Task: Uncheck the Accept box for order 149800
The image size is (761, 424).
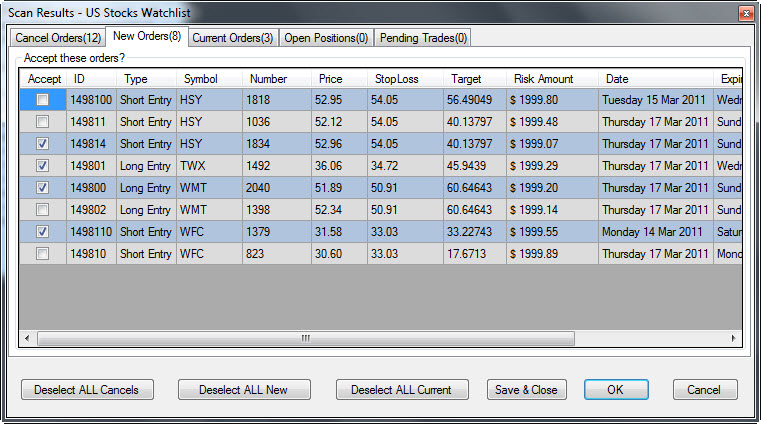Action: (43, 187)
